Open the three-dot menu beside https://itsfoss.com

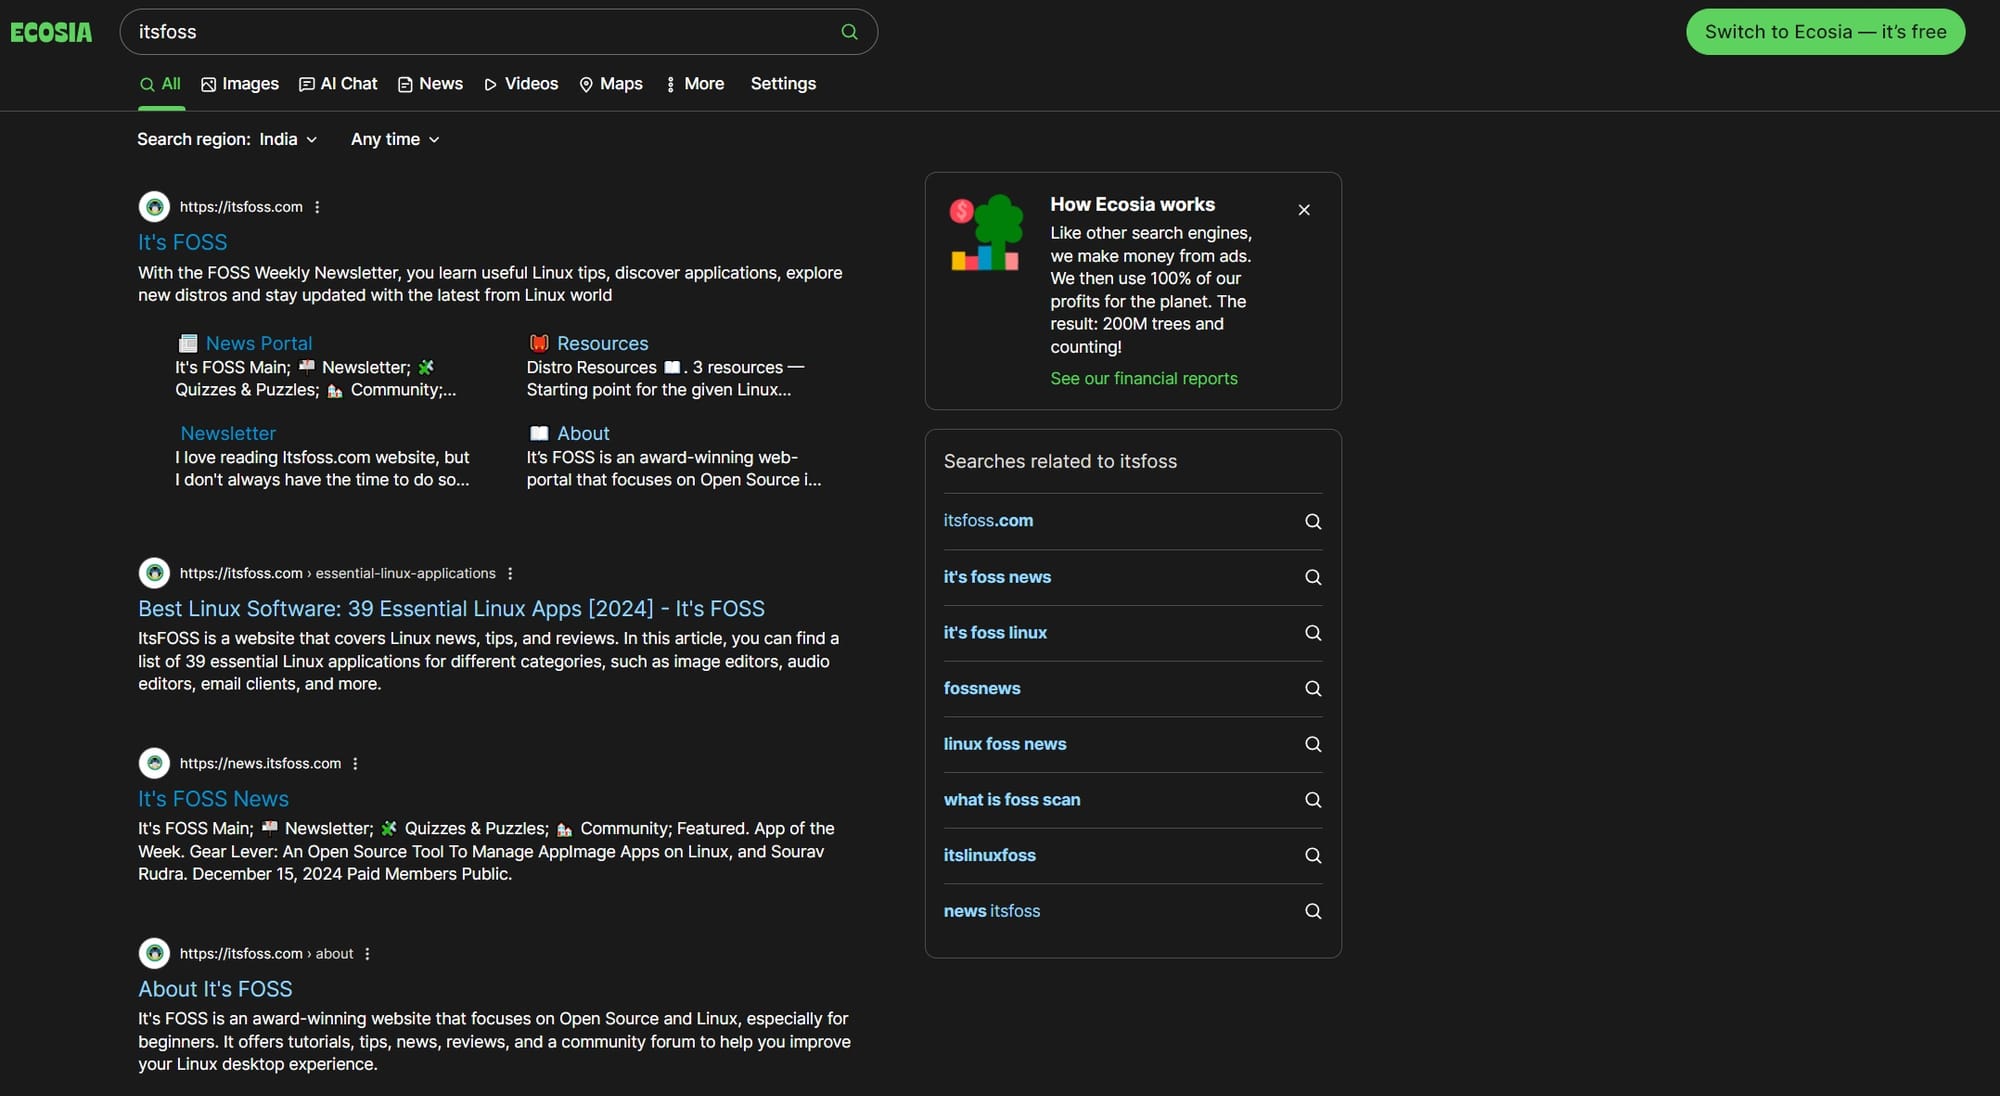(317, 207)
